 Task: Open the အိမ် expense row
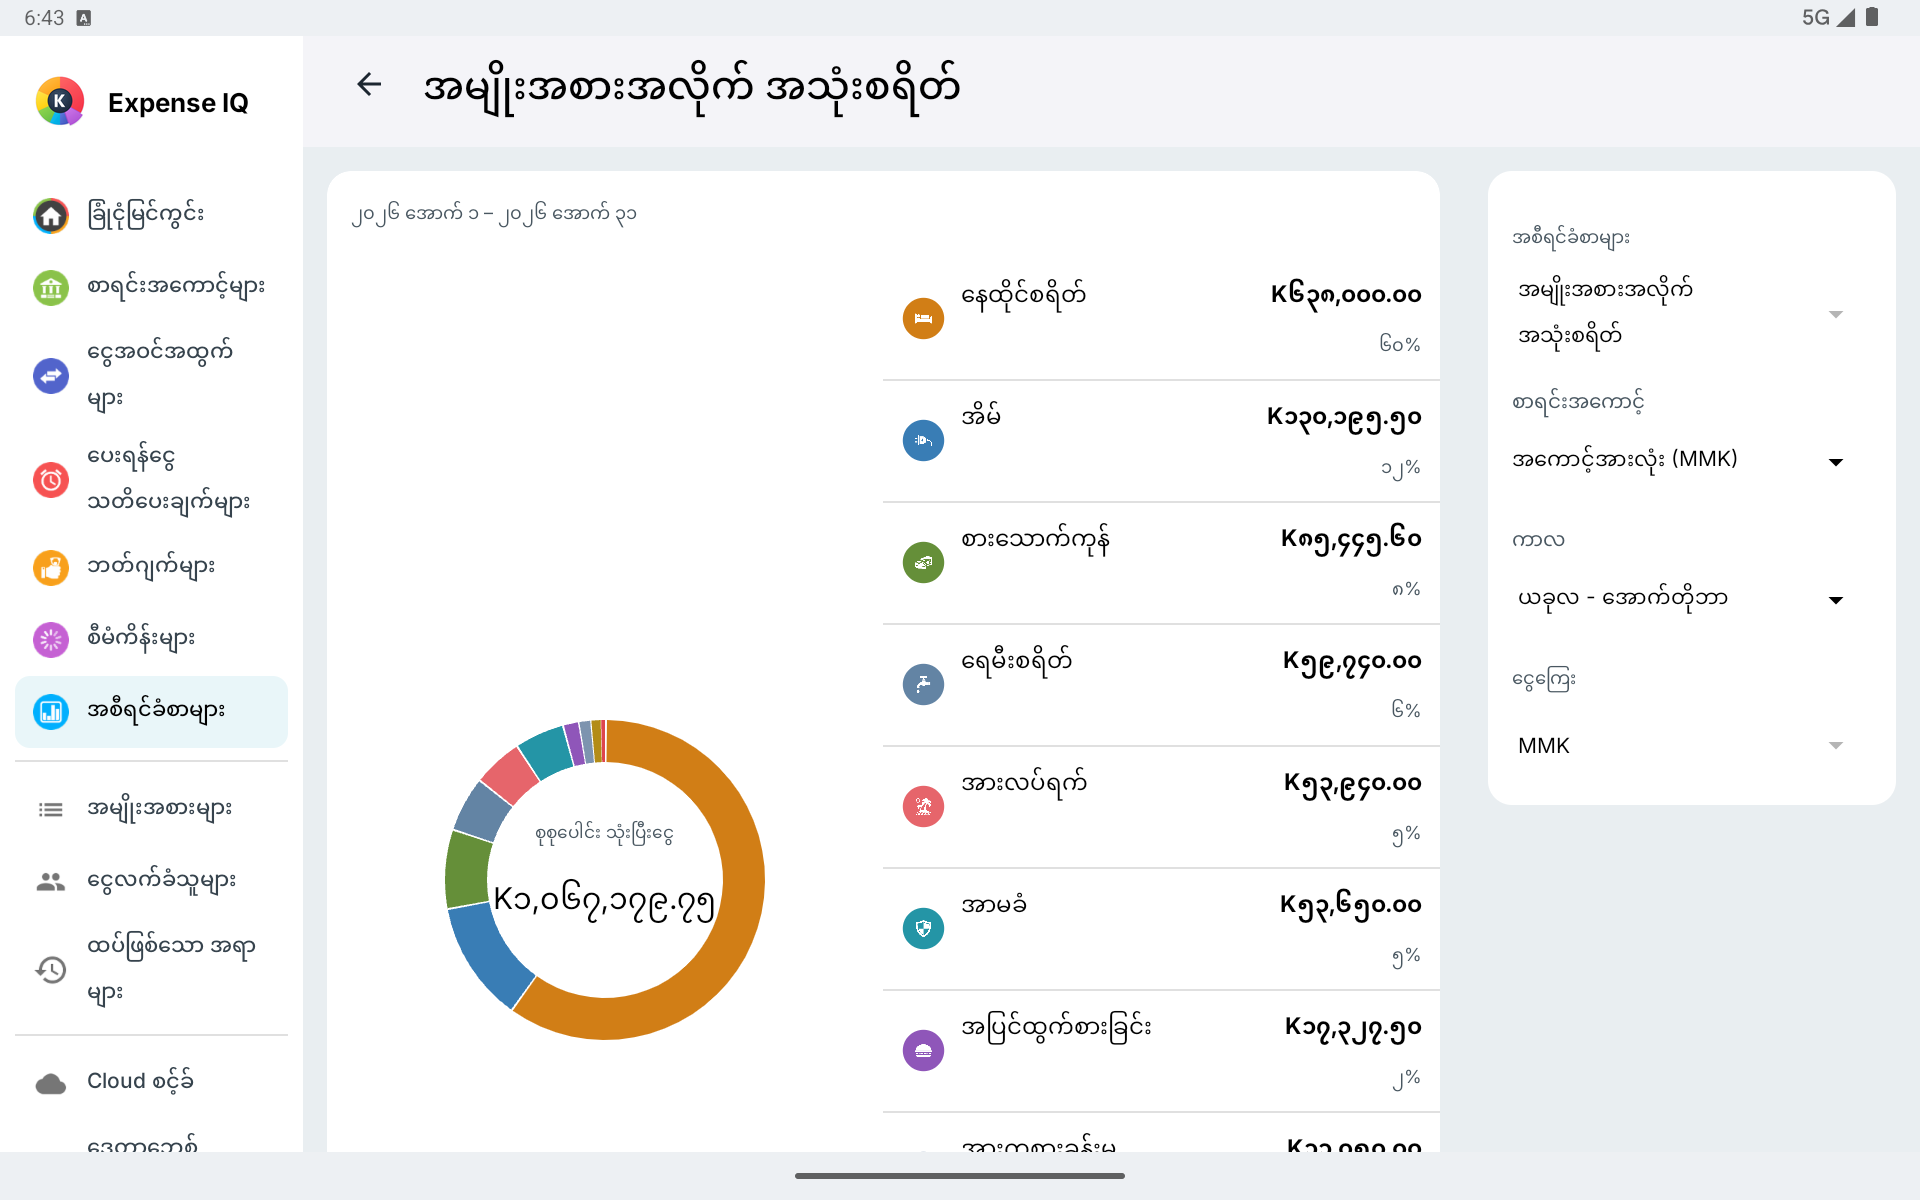pyautogui.click(x=1161, y=441)
